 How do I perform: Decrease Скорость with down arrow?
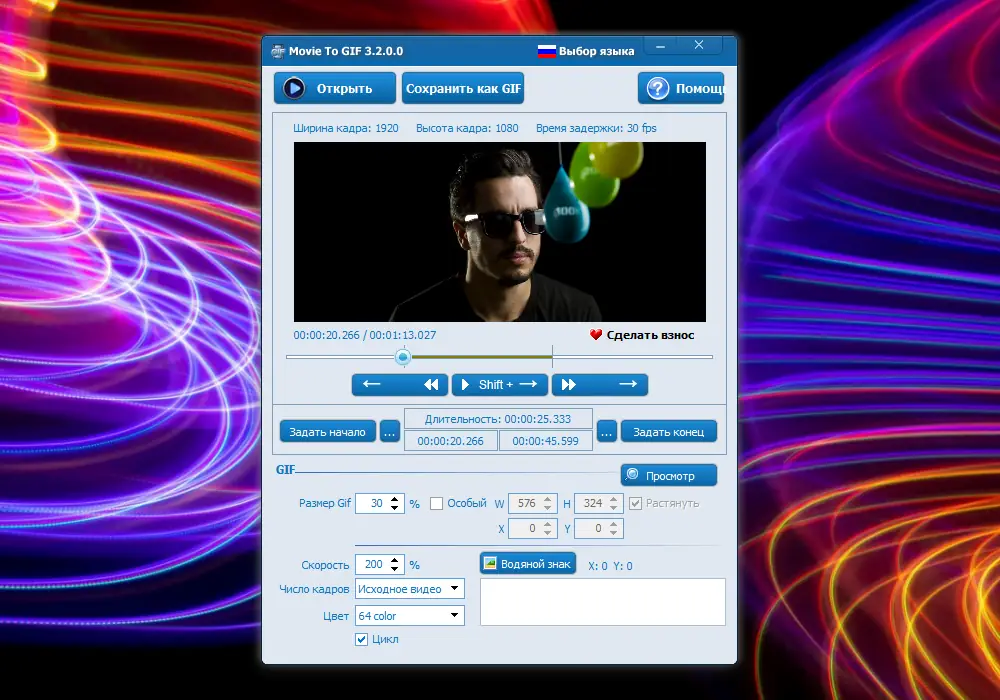click(x=395, y=569)
